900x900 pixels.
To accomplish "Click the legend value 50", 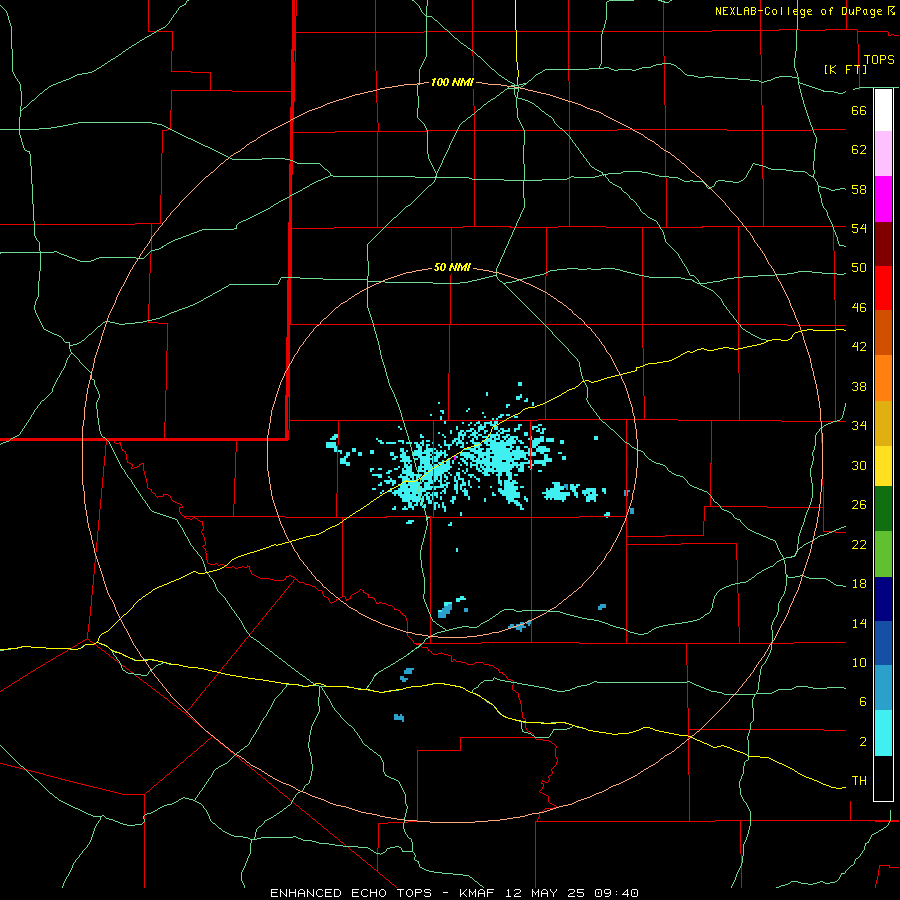I will 859,268.
